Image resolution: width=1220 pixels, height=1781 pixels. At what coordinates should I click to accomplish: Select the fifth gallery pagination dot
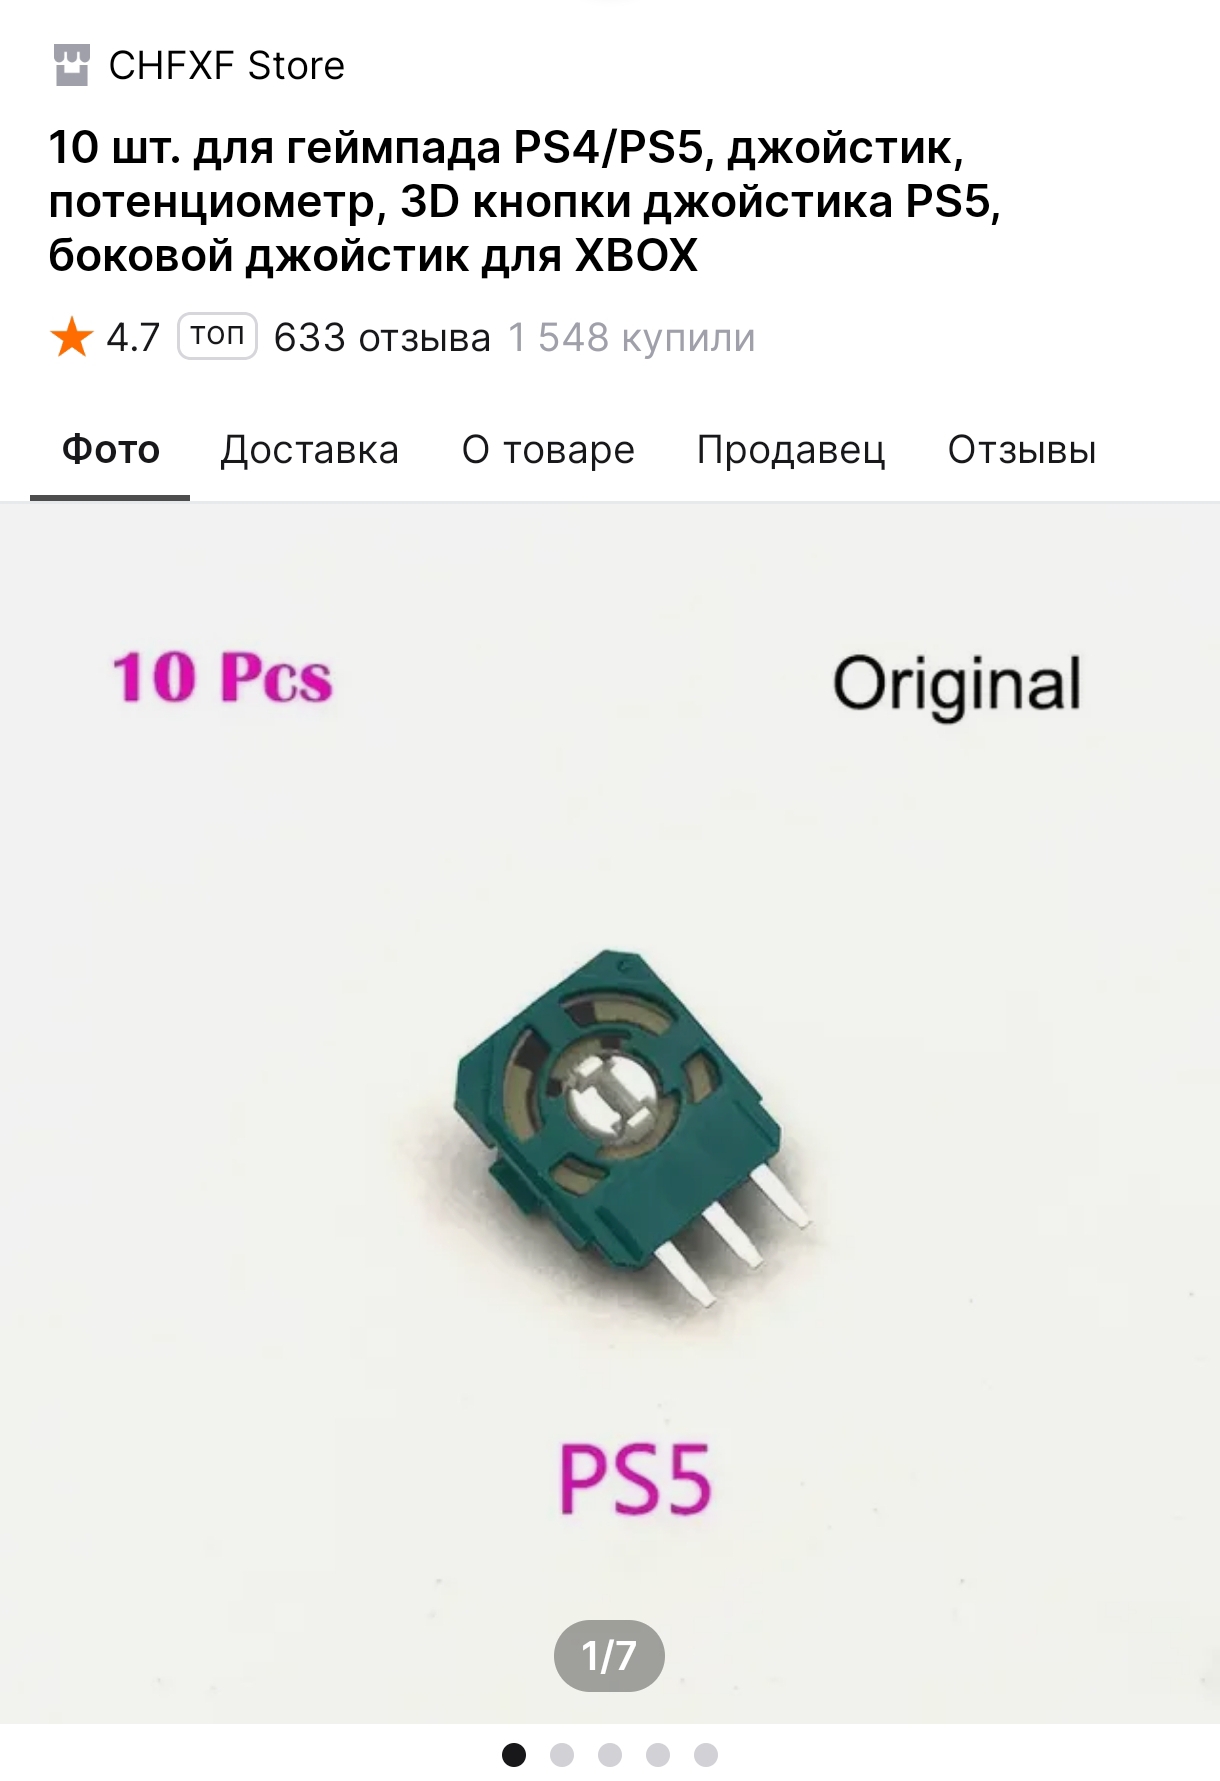[x=706, y=1755]
